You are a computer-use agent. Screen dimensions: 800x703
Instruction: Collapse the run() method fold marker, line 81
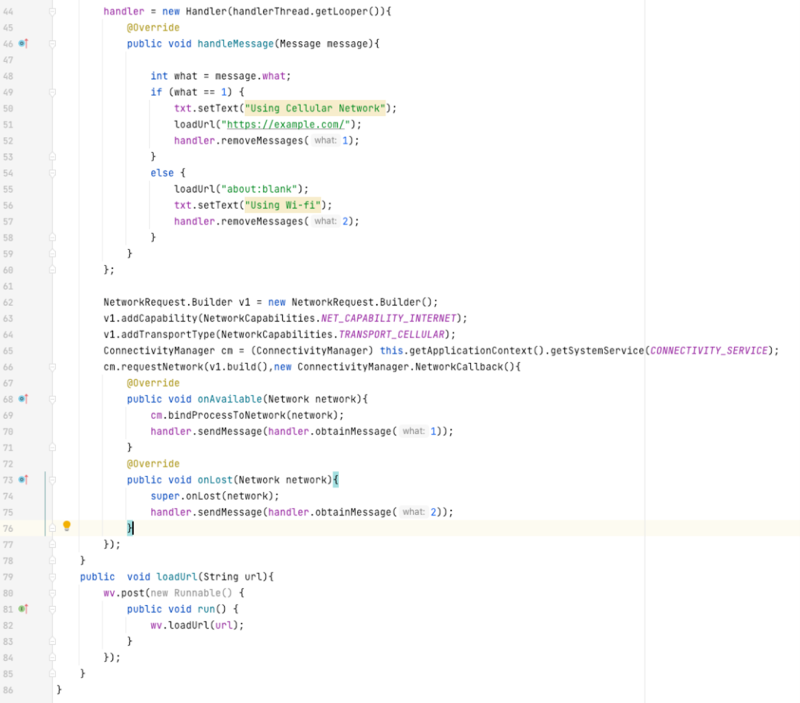pos(52,609)
